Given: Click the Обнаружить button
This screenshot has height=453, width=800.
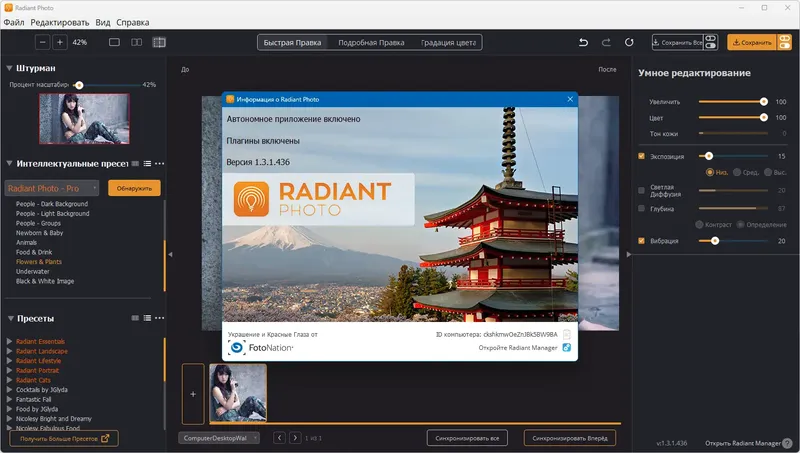Looking at the screenshot, I should tap(134, 188).
